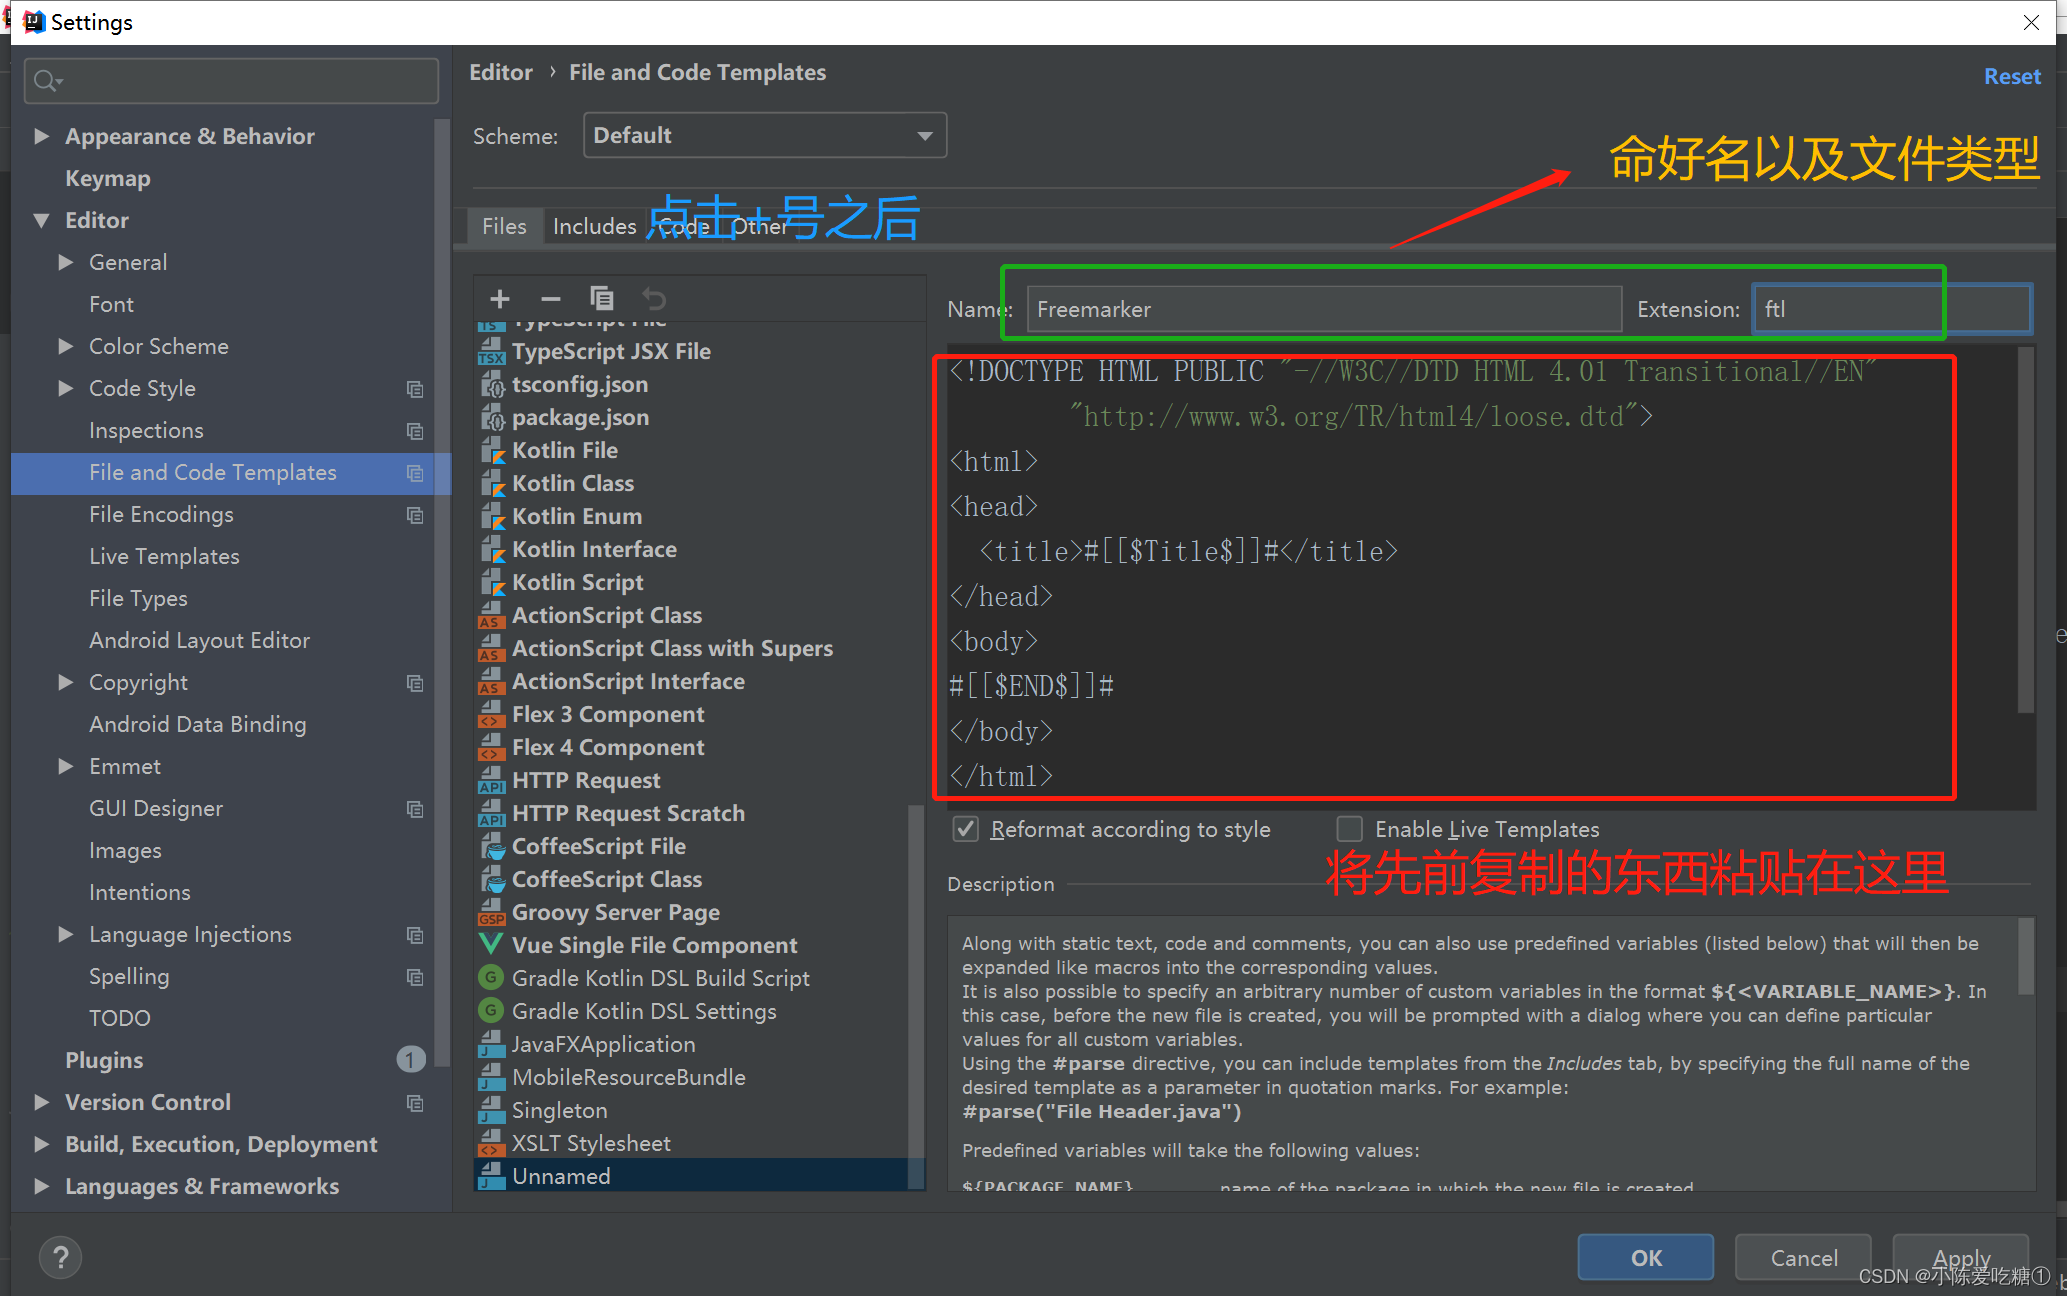This screenshot has height=1296, width=2067.
Task: Click the HTTP Request API icon
Action: point(491,780)
